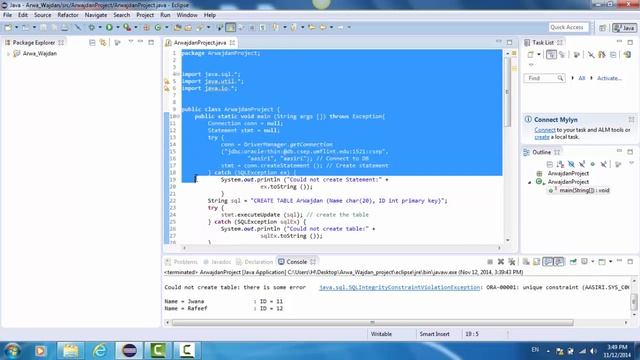Expand the Arwa_Wajdan project tree node

click(x=8, y=53)
